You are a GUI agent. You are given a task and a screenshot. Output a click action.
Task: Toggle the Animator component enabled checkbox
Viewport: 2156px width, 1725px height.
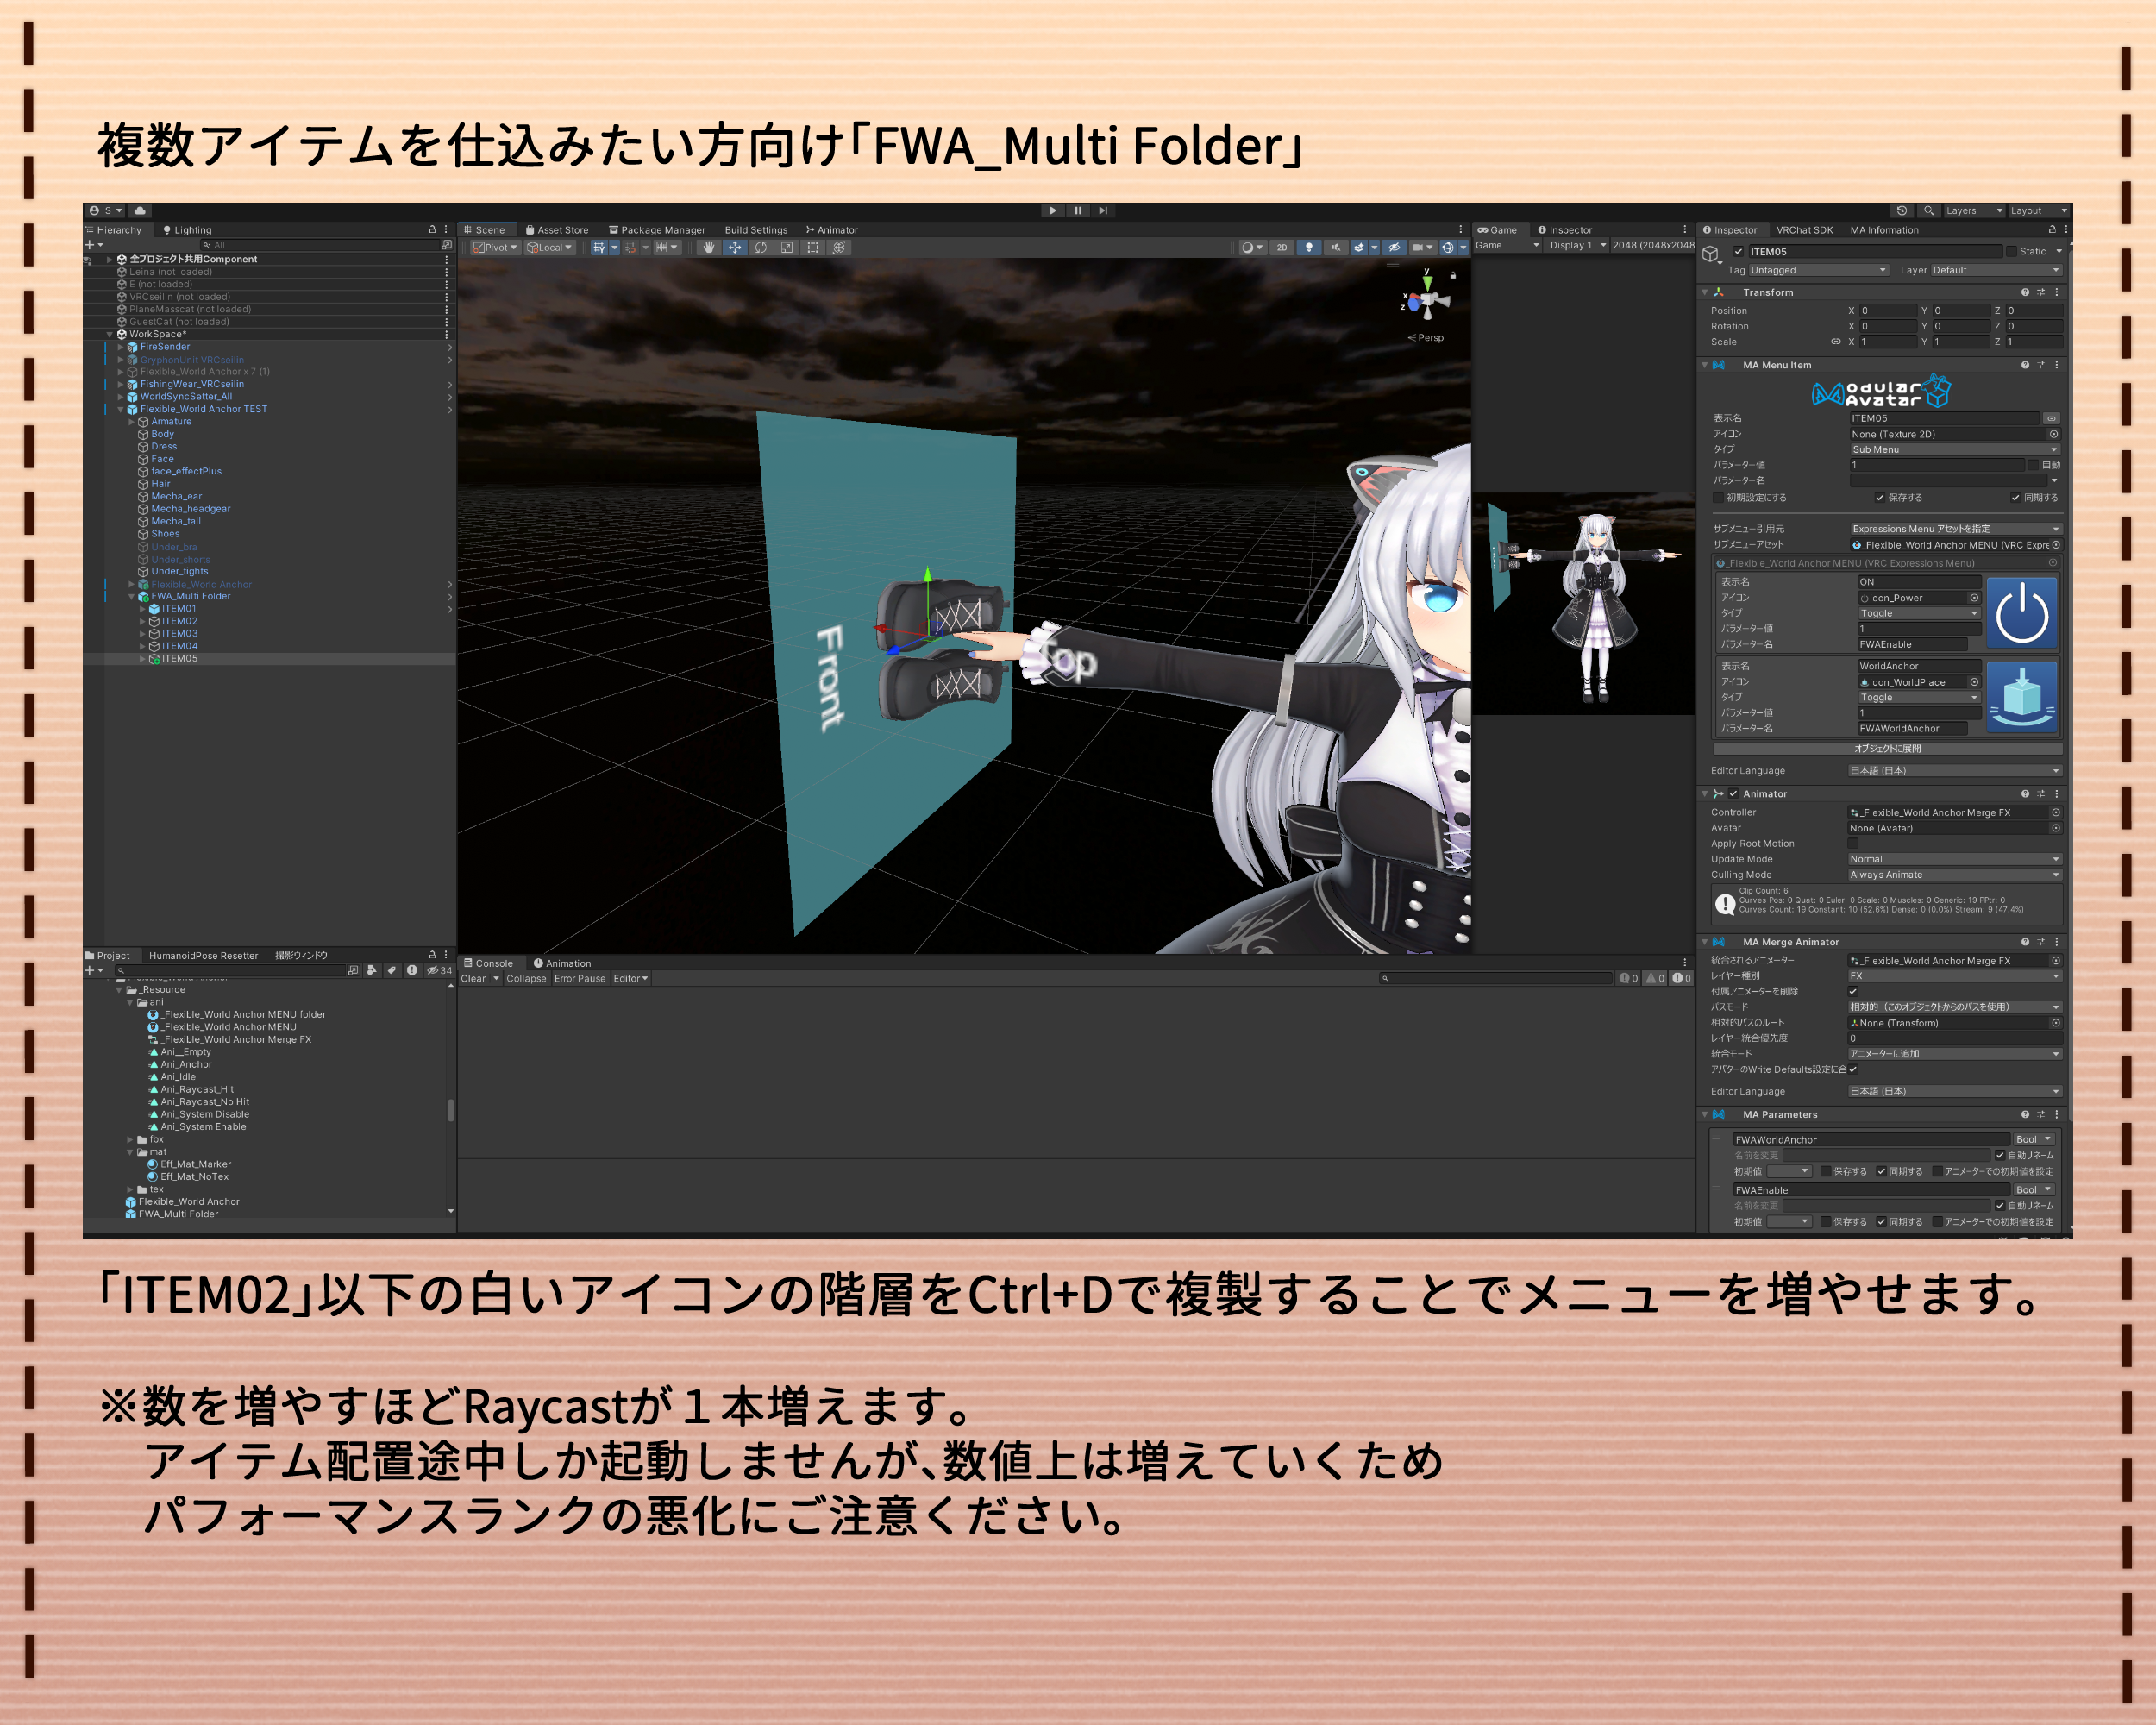point(1733,794)
